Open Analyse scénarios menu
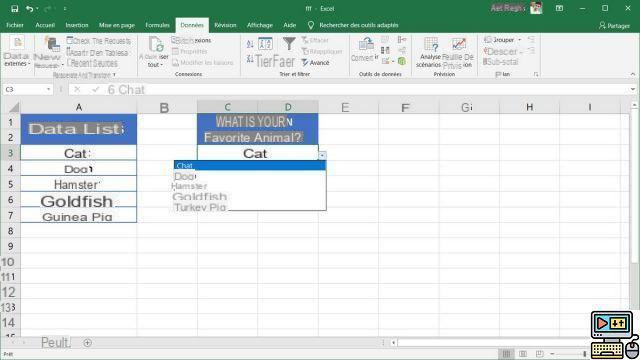The width and height of the screenshot is (640, 360). tap(429, 52)
